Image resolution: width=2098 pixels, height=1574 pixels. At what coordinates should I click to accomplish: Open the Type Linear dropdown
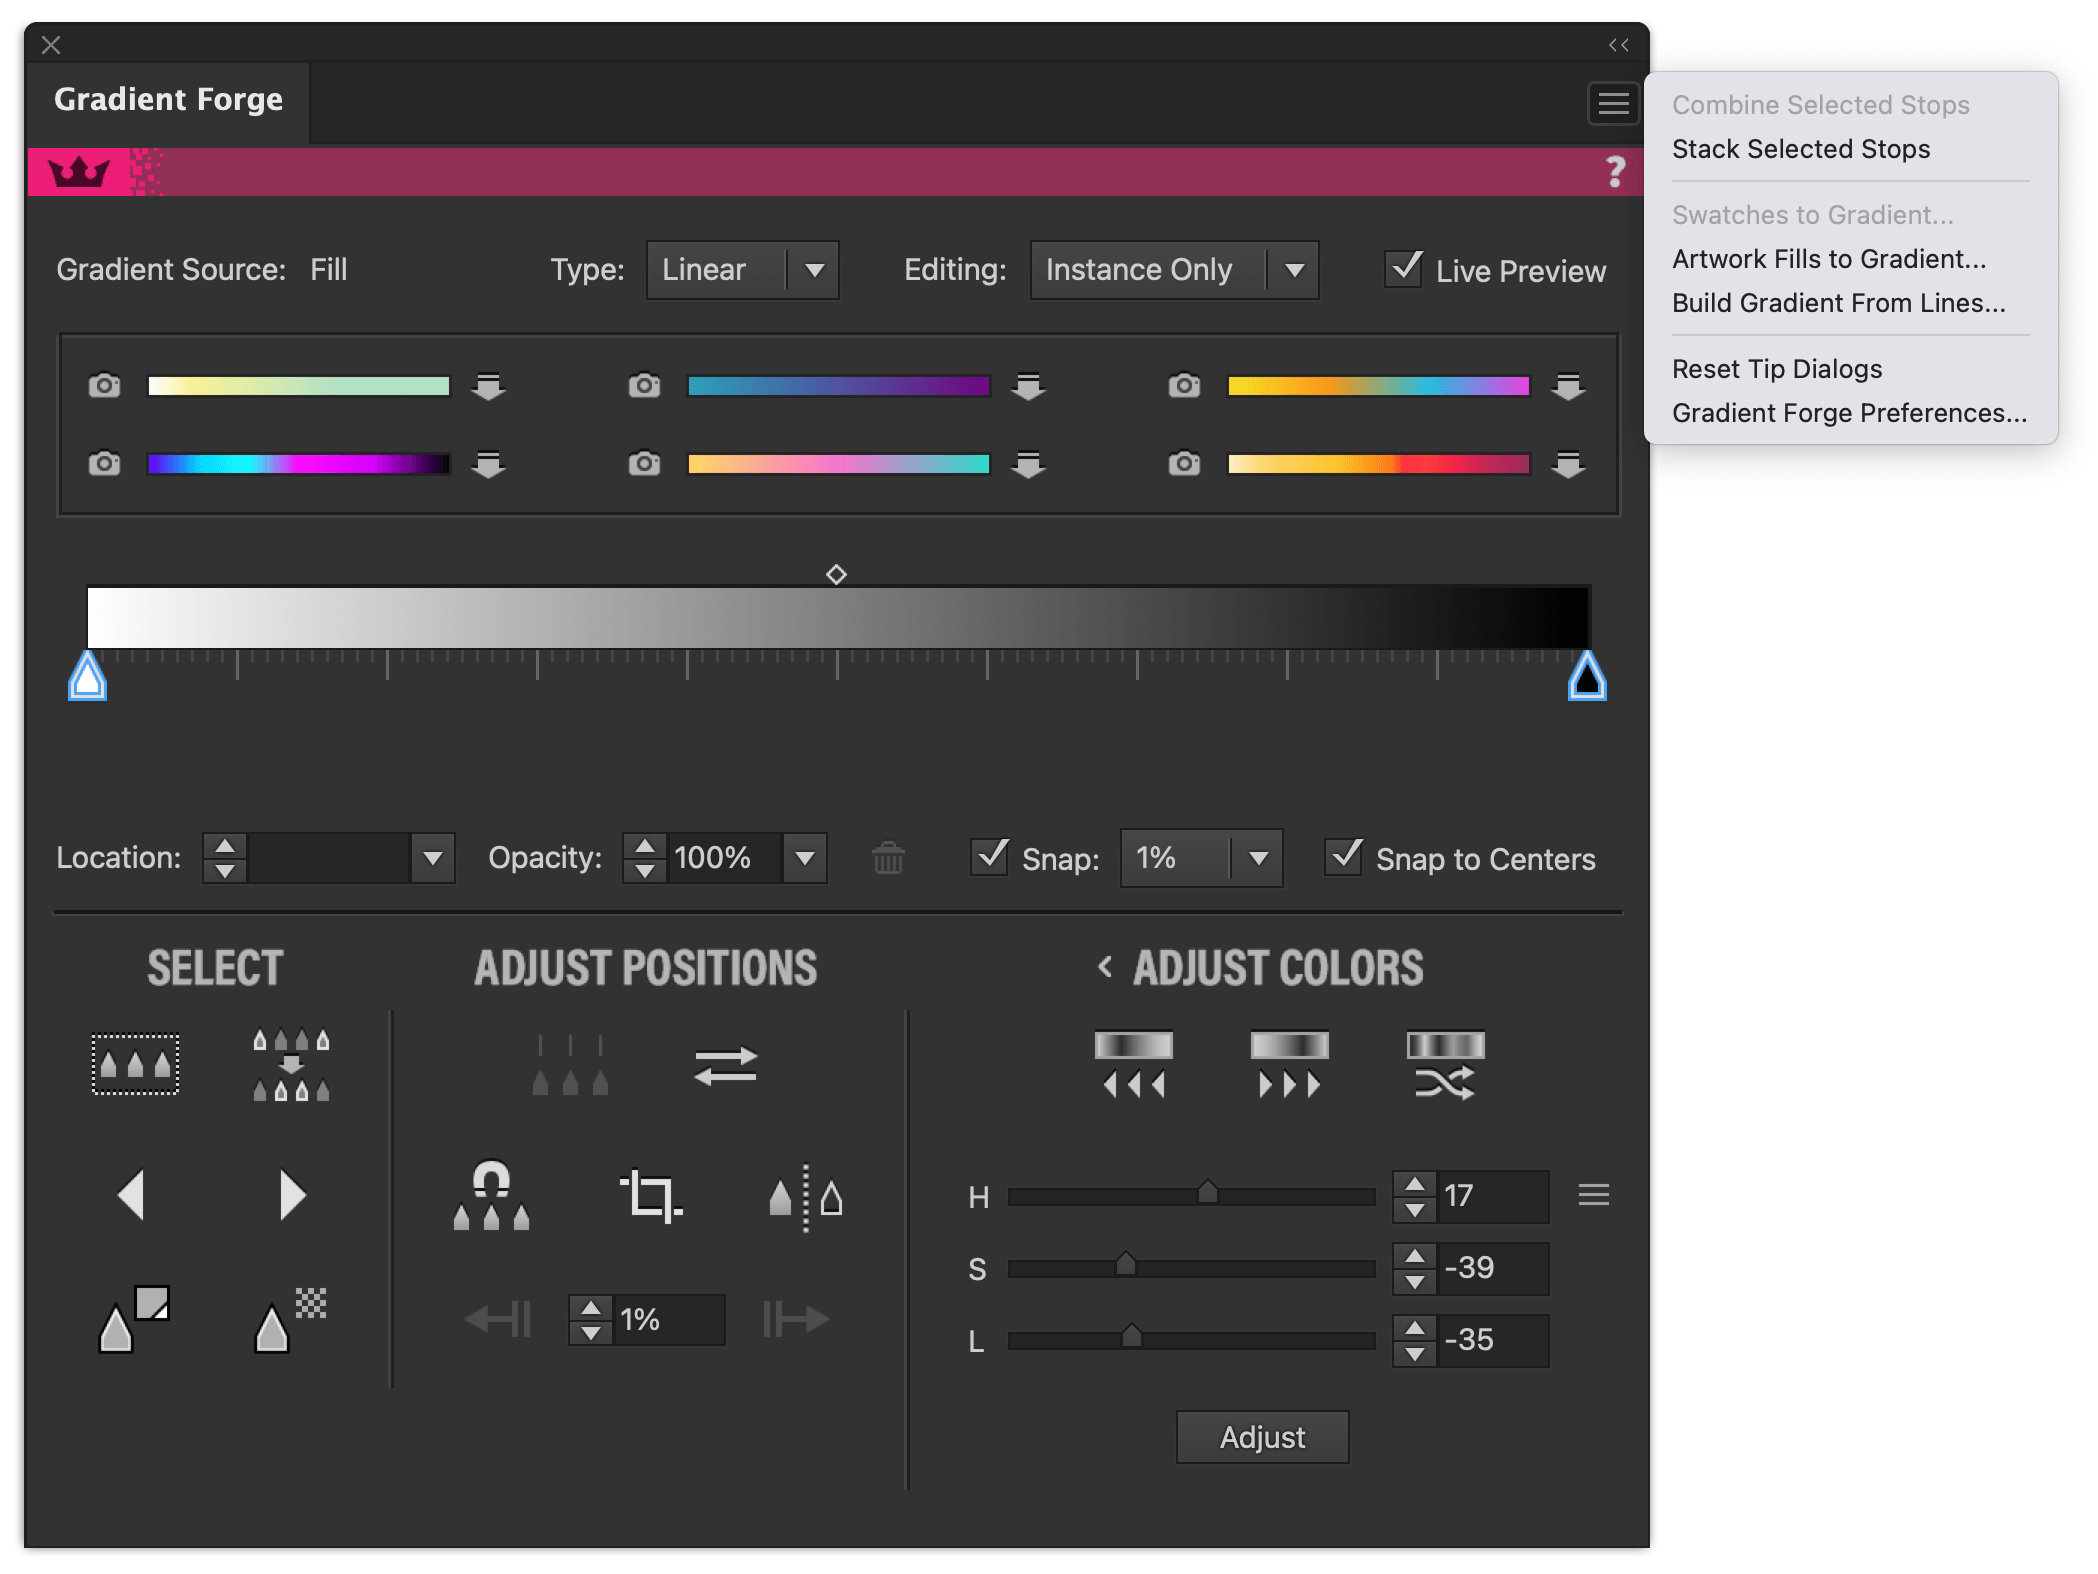point(814,269)
